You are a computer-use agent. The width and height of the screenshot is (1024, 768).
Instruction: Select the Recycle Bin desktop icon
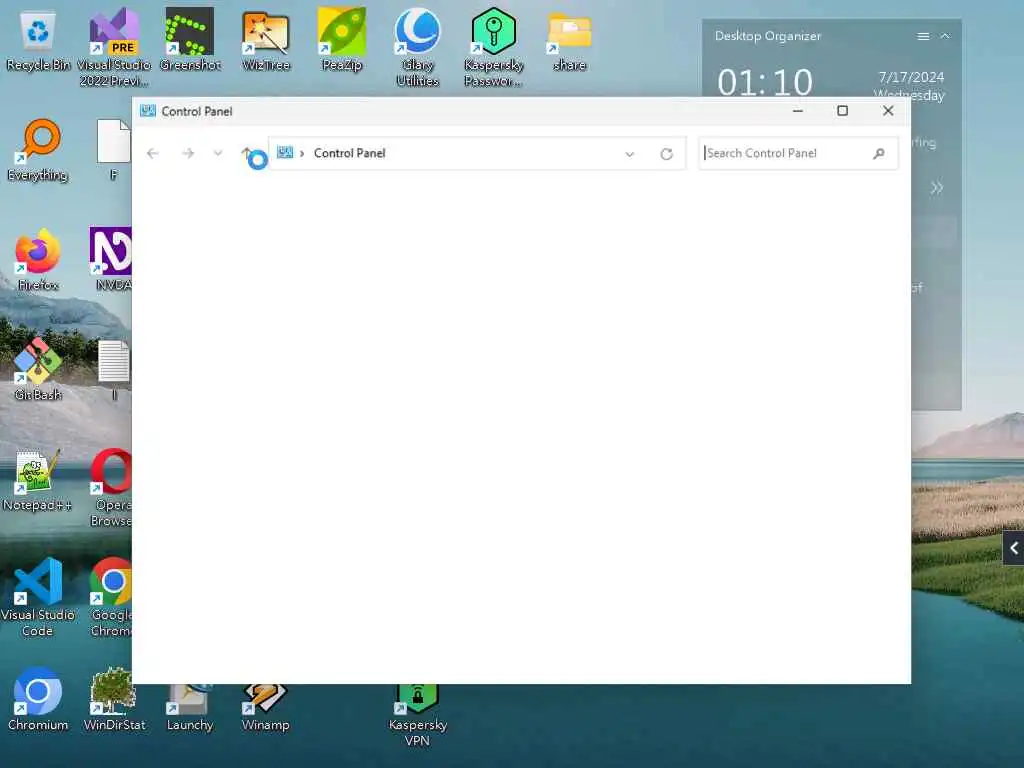click(x=38, y=39)
